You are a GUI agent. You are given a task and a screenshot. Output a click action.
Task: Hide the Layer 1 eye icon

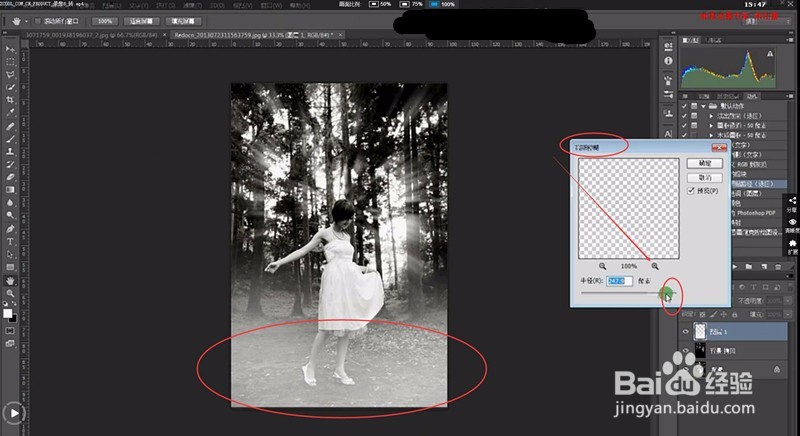(x=685, y=331)
